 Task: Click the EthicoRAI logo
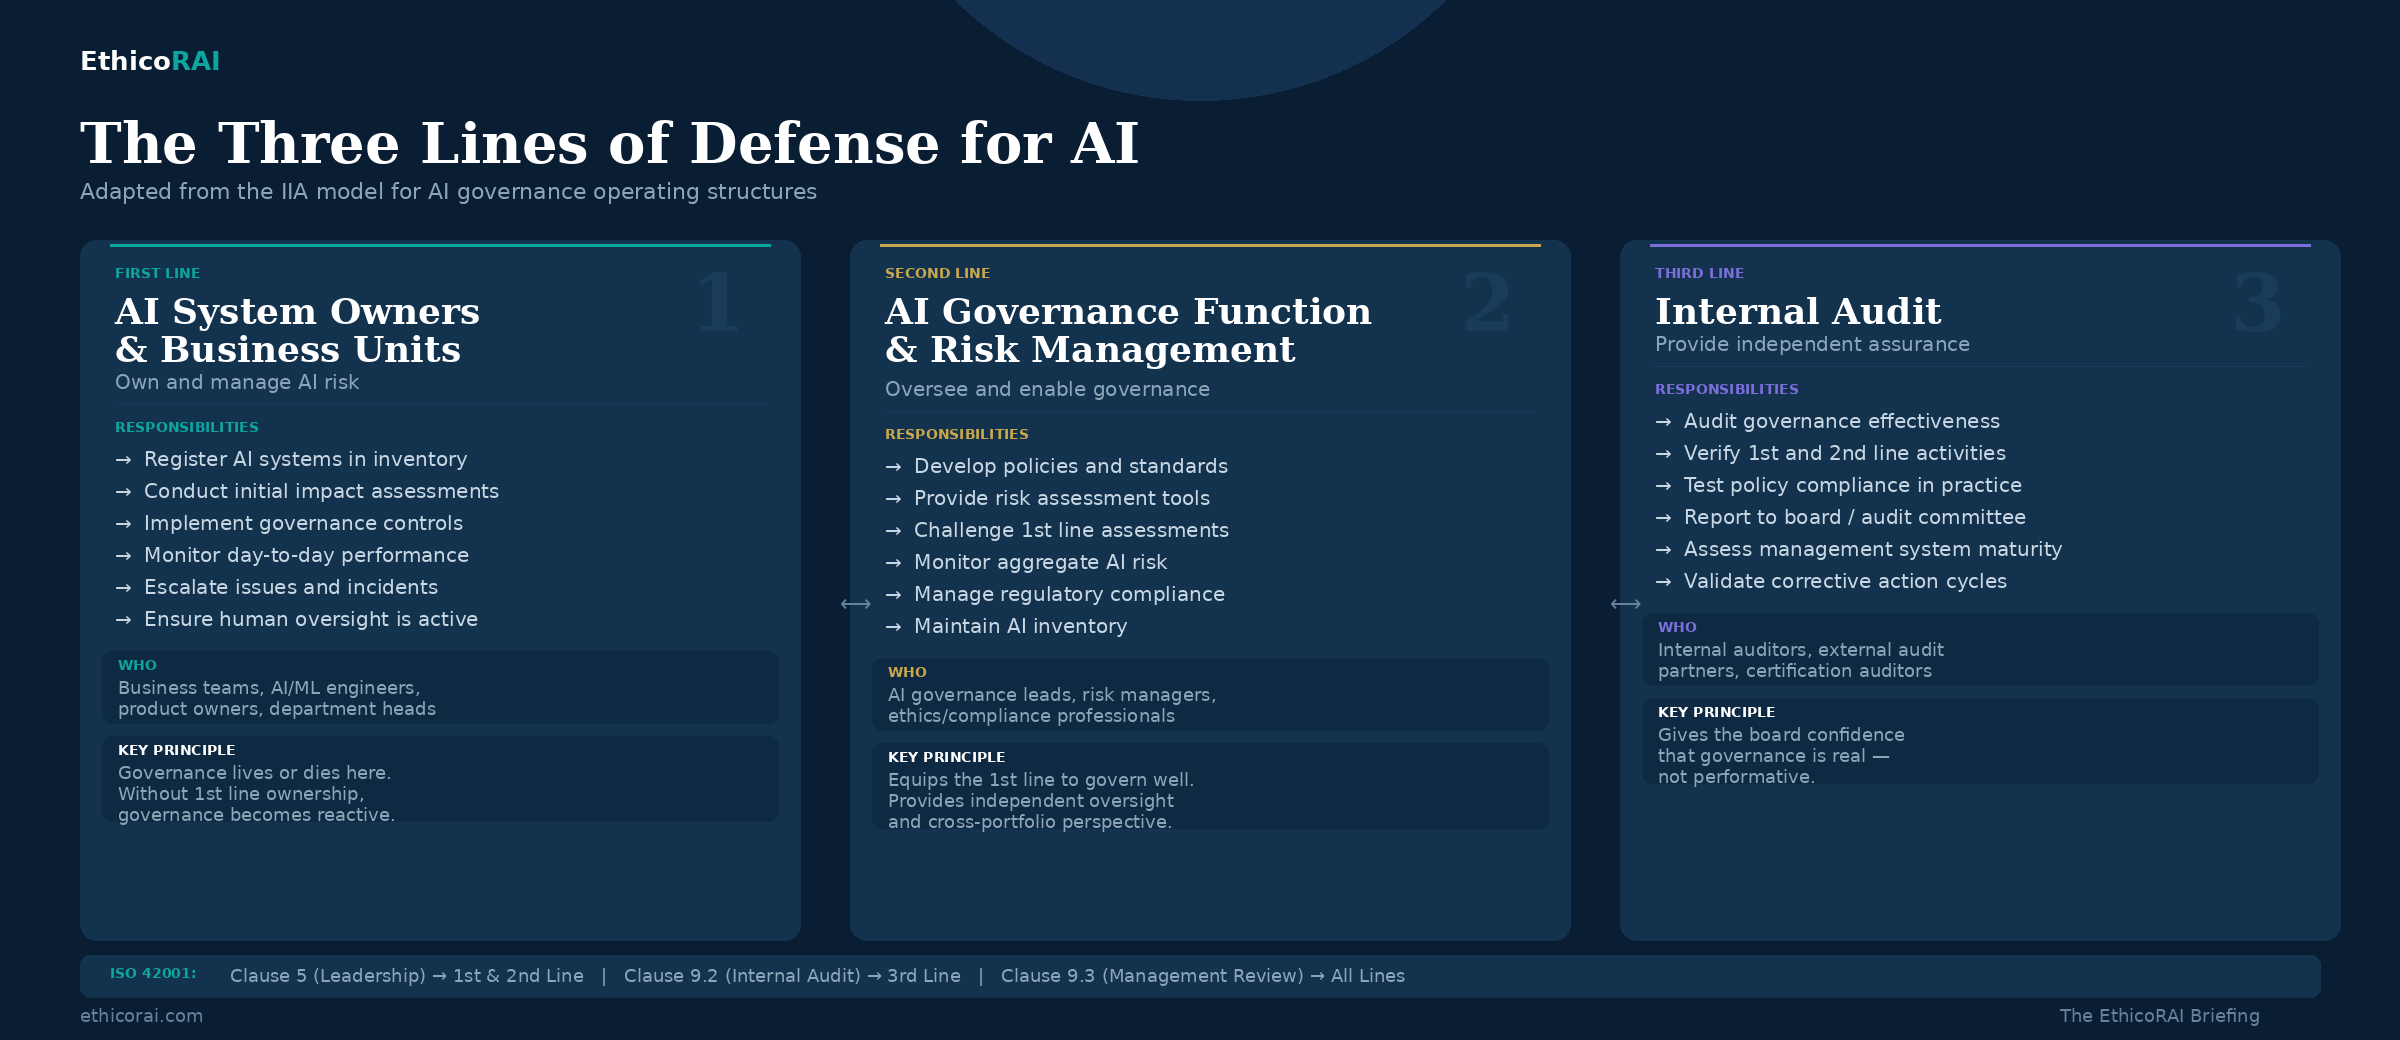(x=150, y=61)
